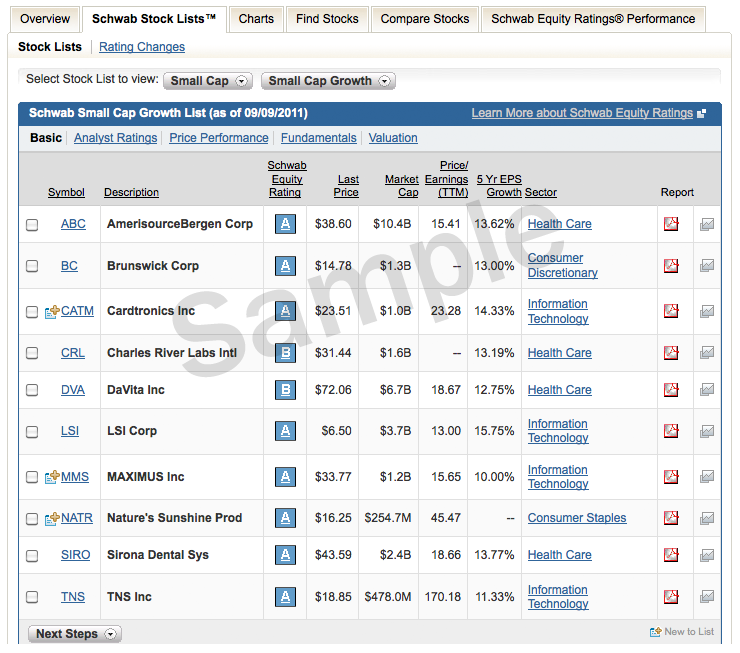Open the Small Cap dropdown
Viewport: 740px width, 653px height.
tap(208, 81)
